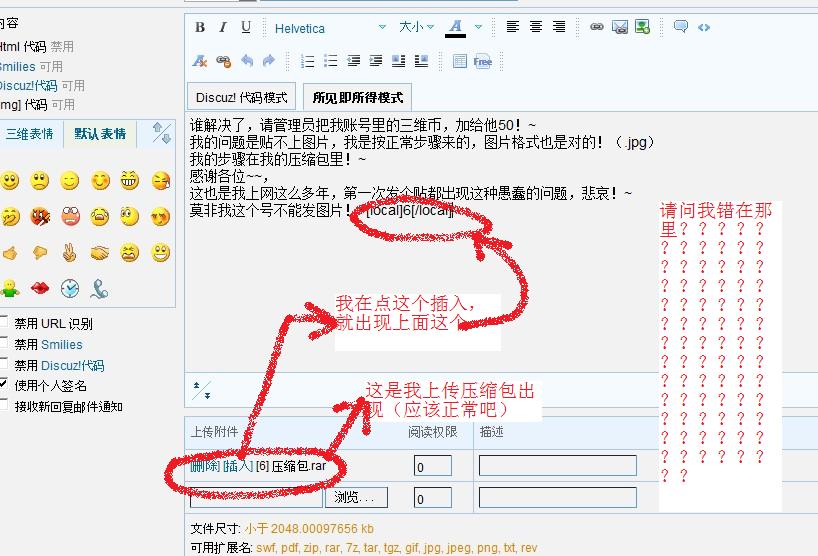818x556 pixels.
Task: Check the 接收新回复邮件通知 checkbox
Action: tap(4, 405)
